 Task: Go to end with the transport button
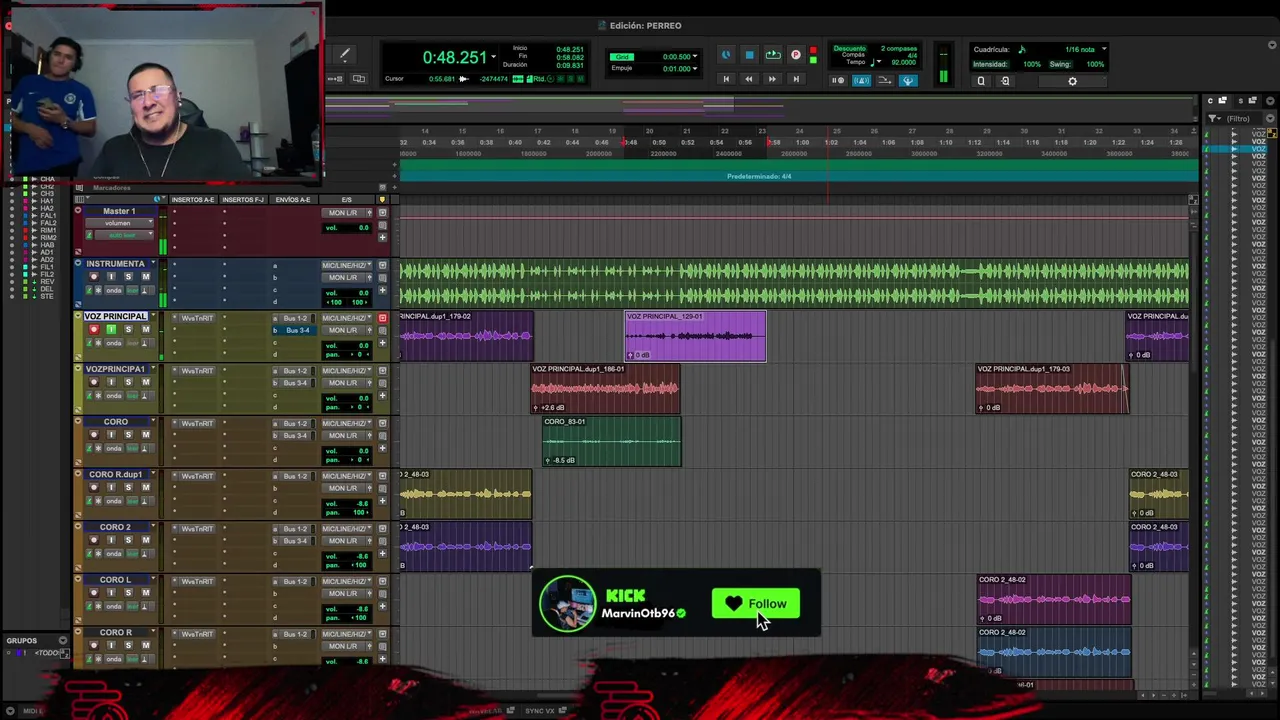click(x=795, y=79)
